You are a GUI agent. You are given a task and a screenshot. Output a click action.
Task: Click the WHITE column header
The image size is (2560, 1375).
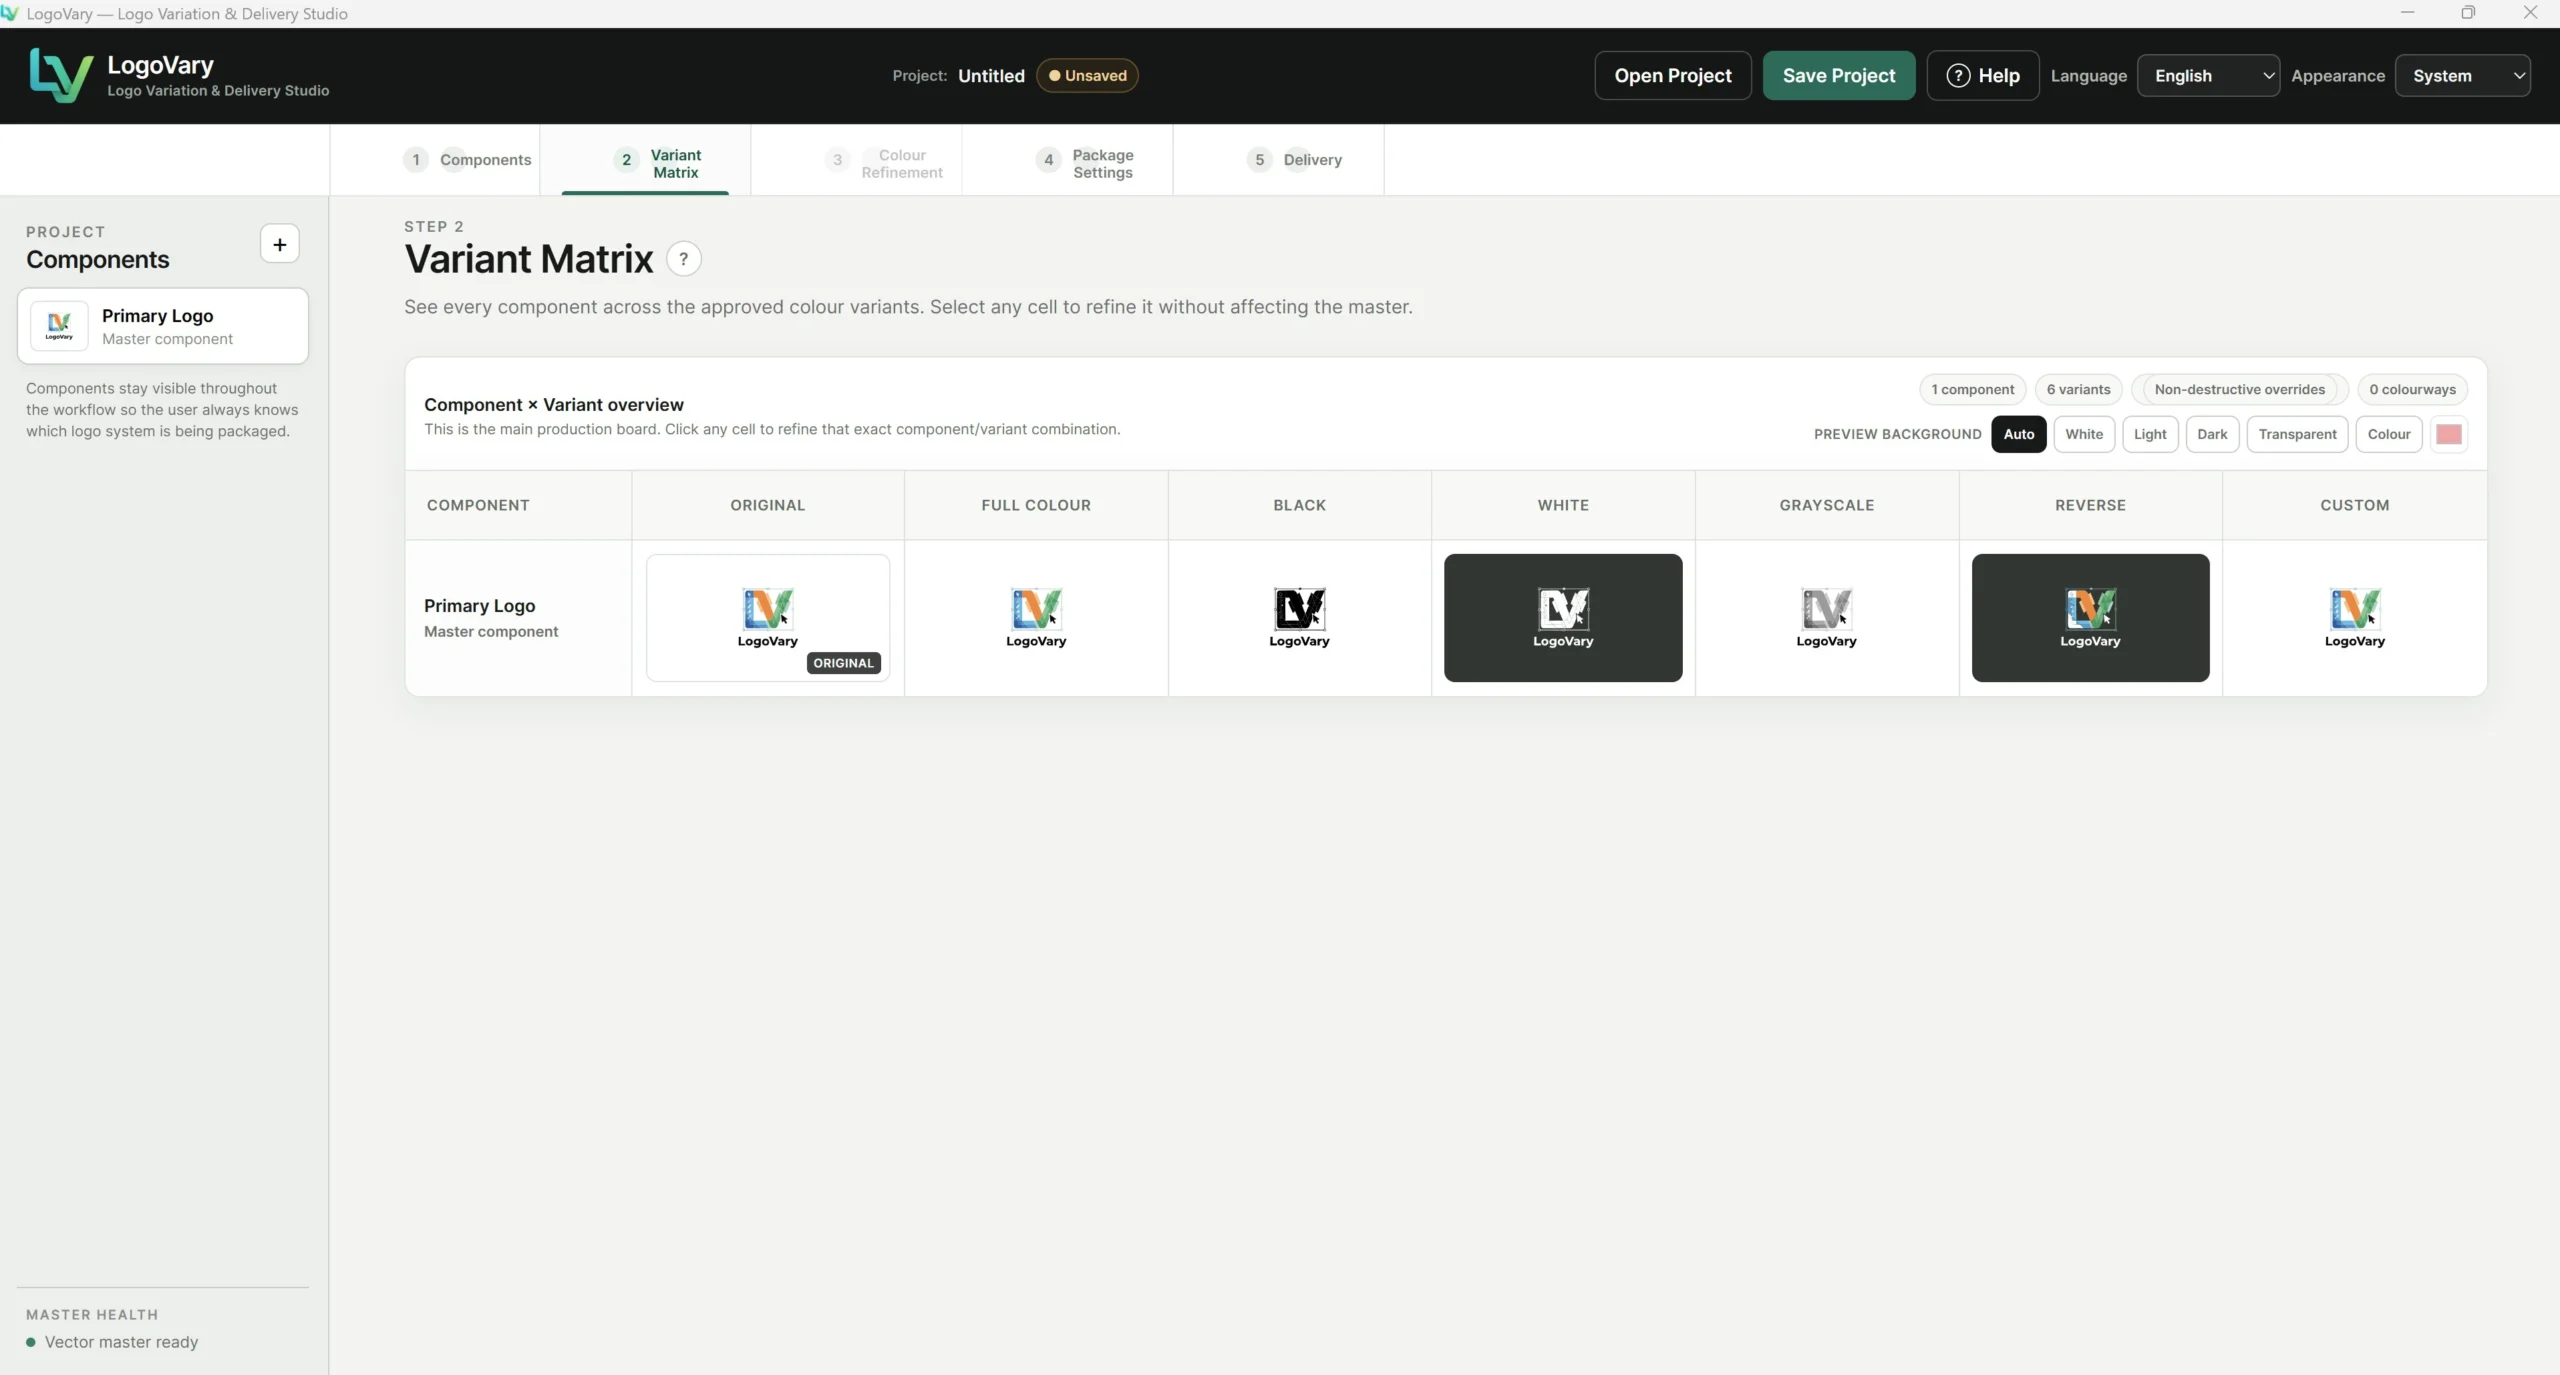click(1563, 505)
